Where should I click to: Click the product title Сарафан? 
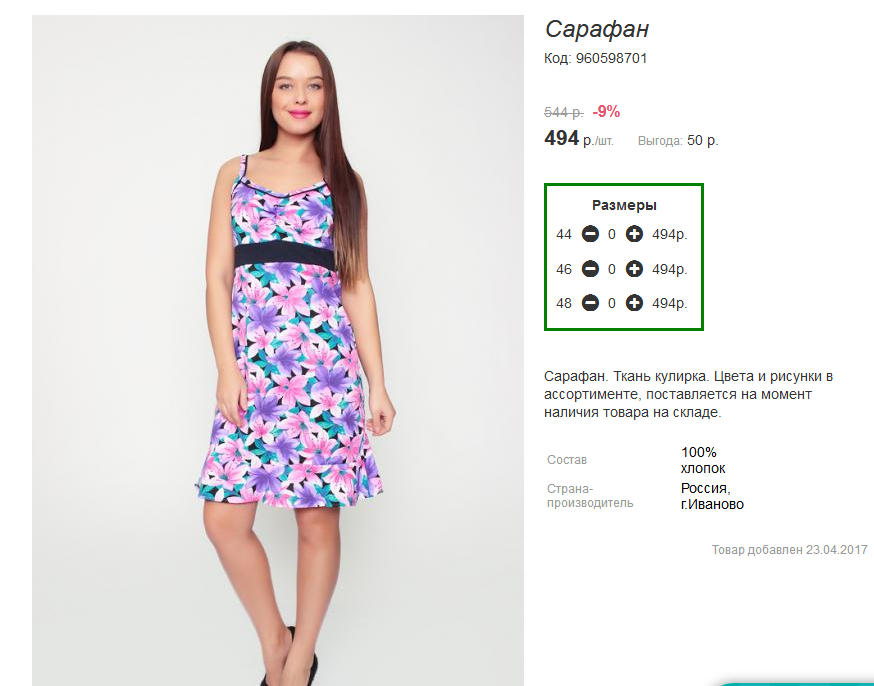pyautogui.click(x=597, y=29)
